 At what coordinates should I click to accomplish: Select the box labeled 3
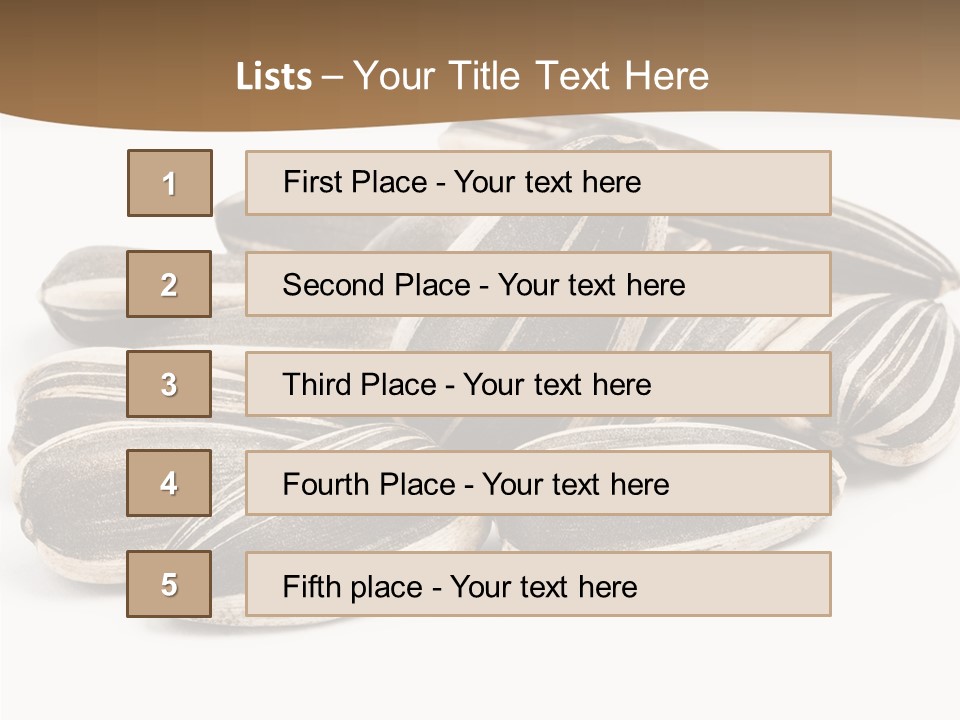pyautogui.click(x=169, y=384)
